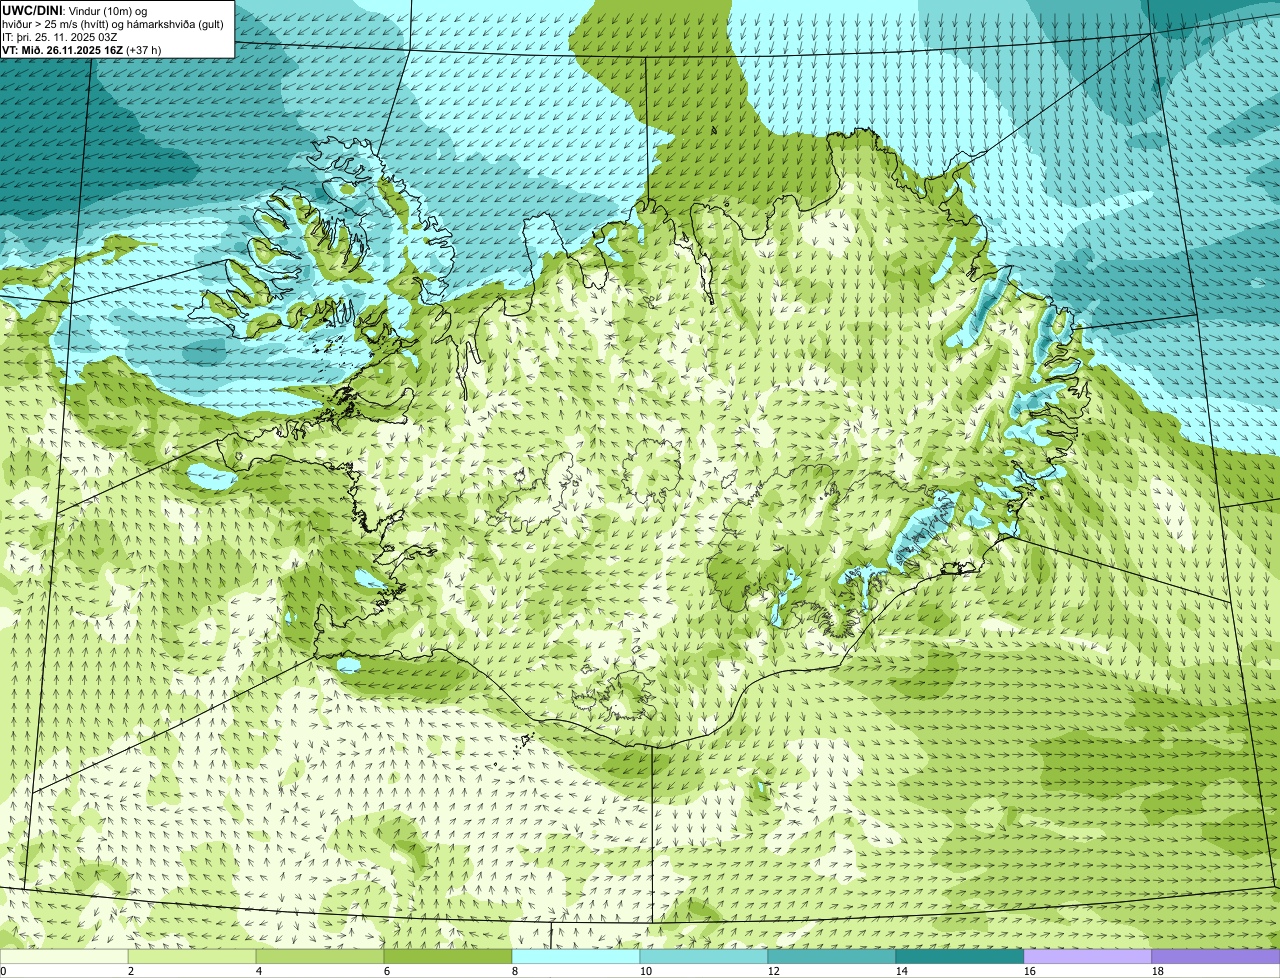This screenshot has height=978, width=1280.
Task: Click the legend scale label '12'
Action: (x=774, y=971)
